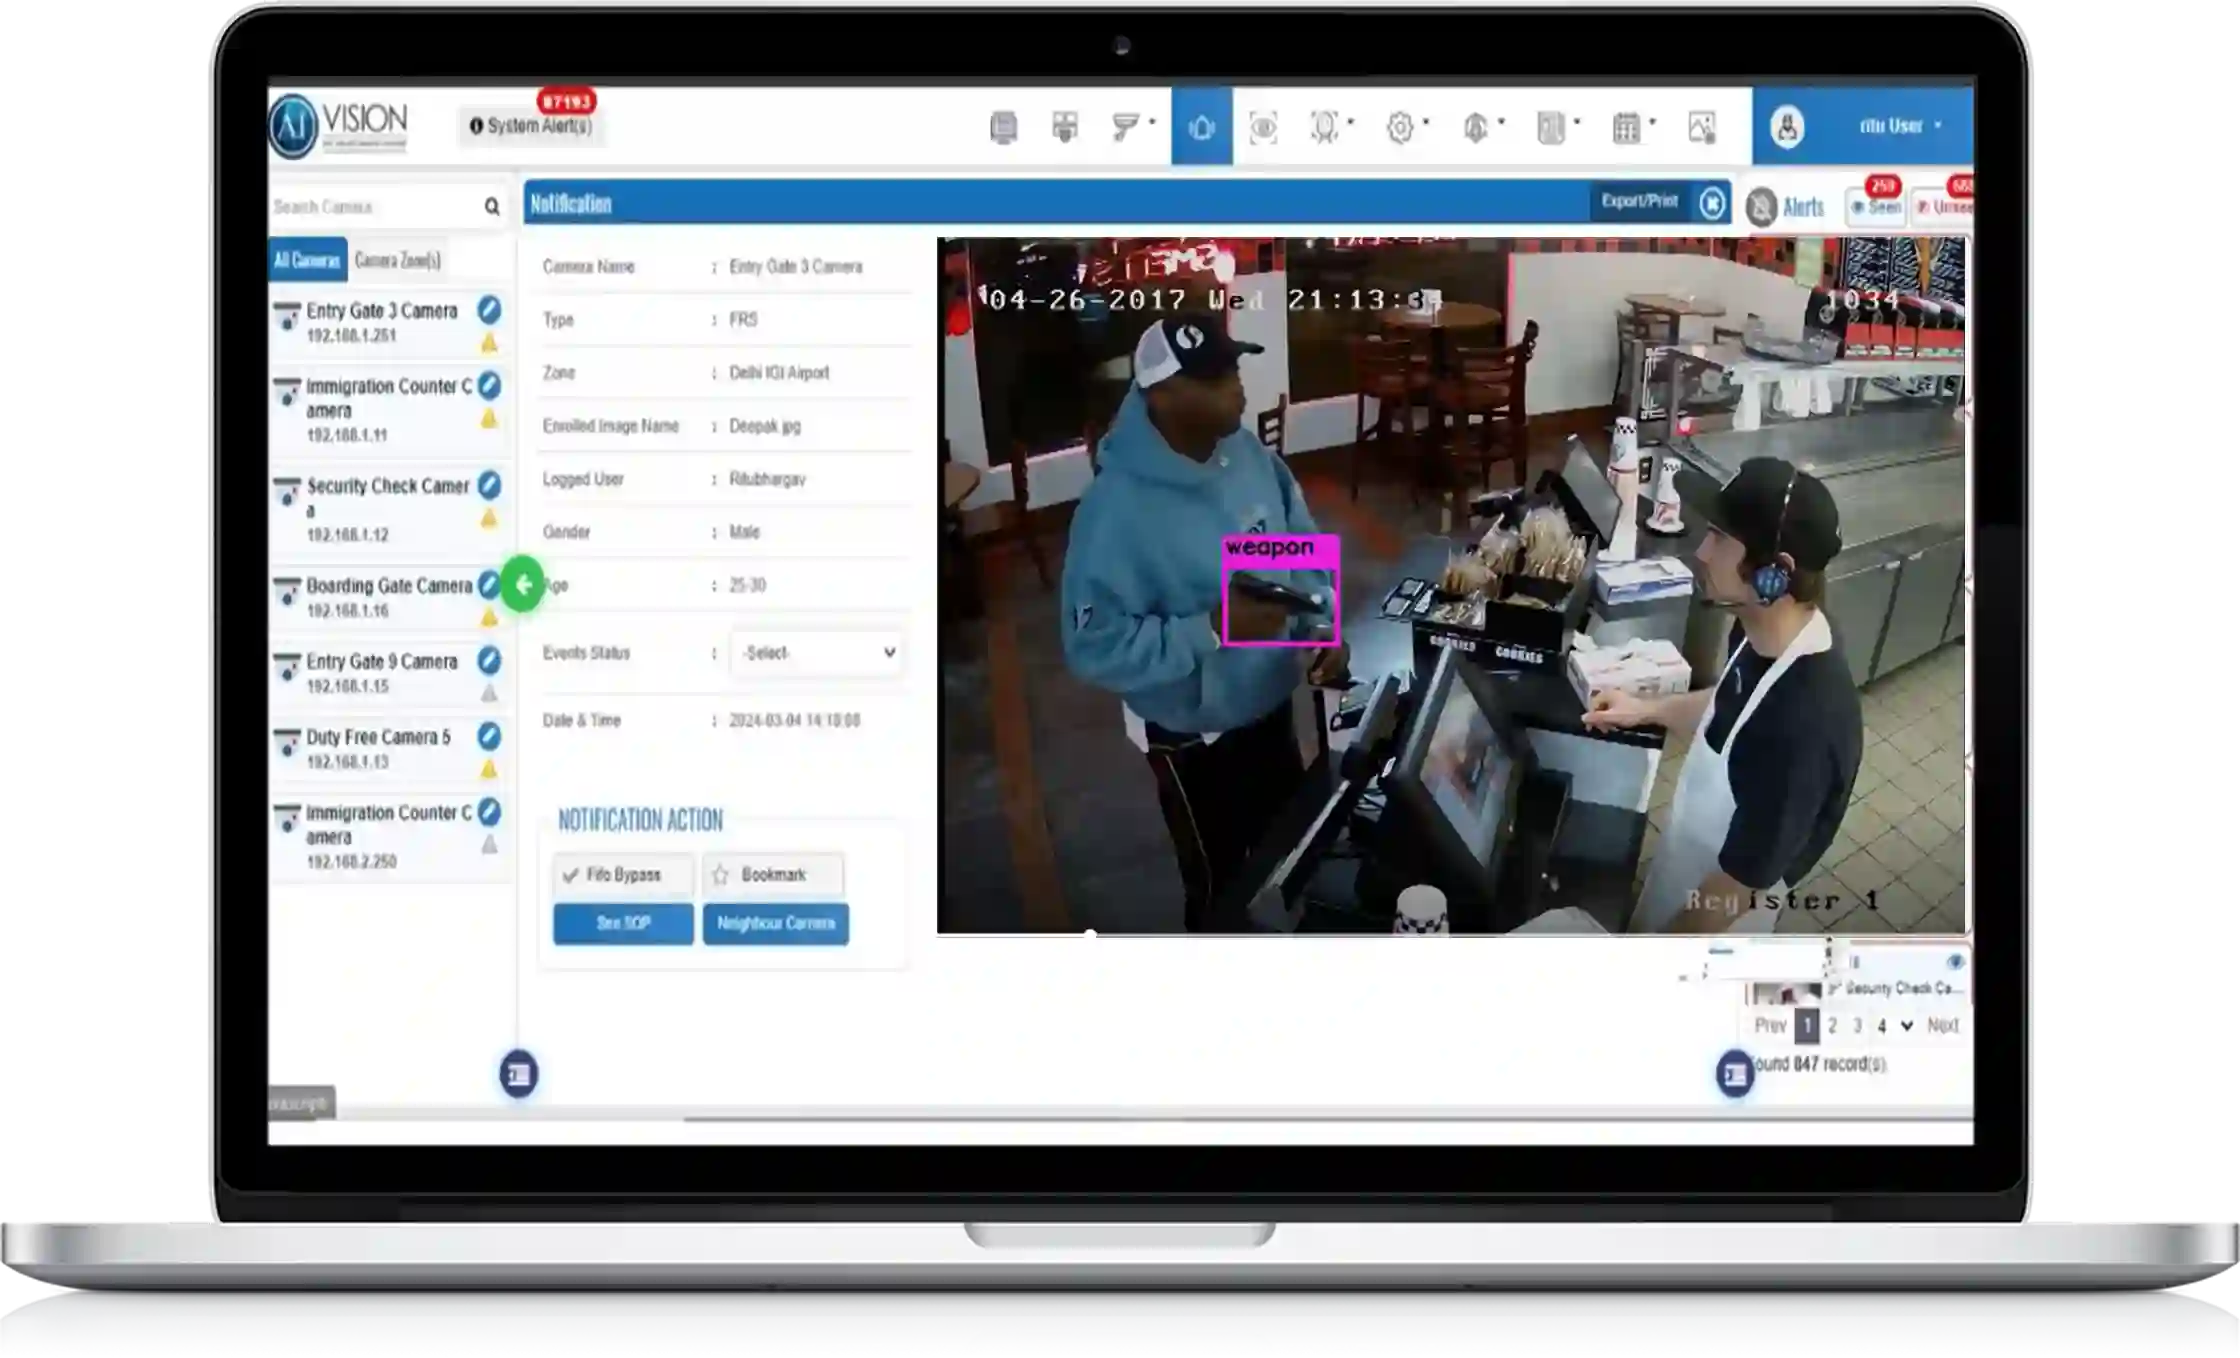Click the See SOP button
This screenshot has width=2240, height=1358.
pos(623,923)
